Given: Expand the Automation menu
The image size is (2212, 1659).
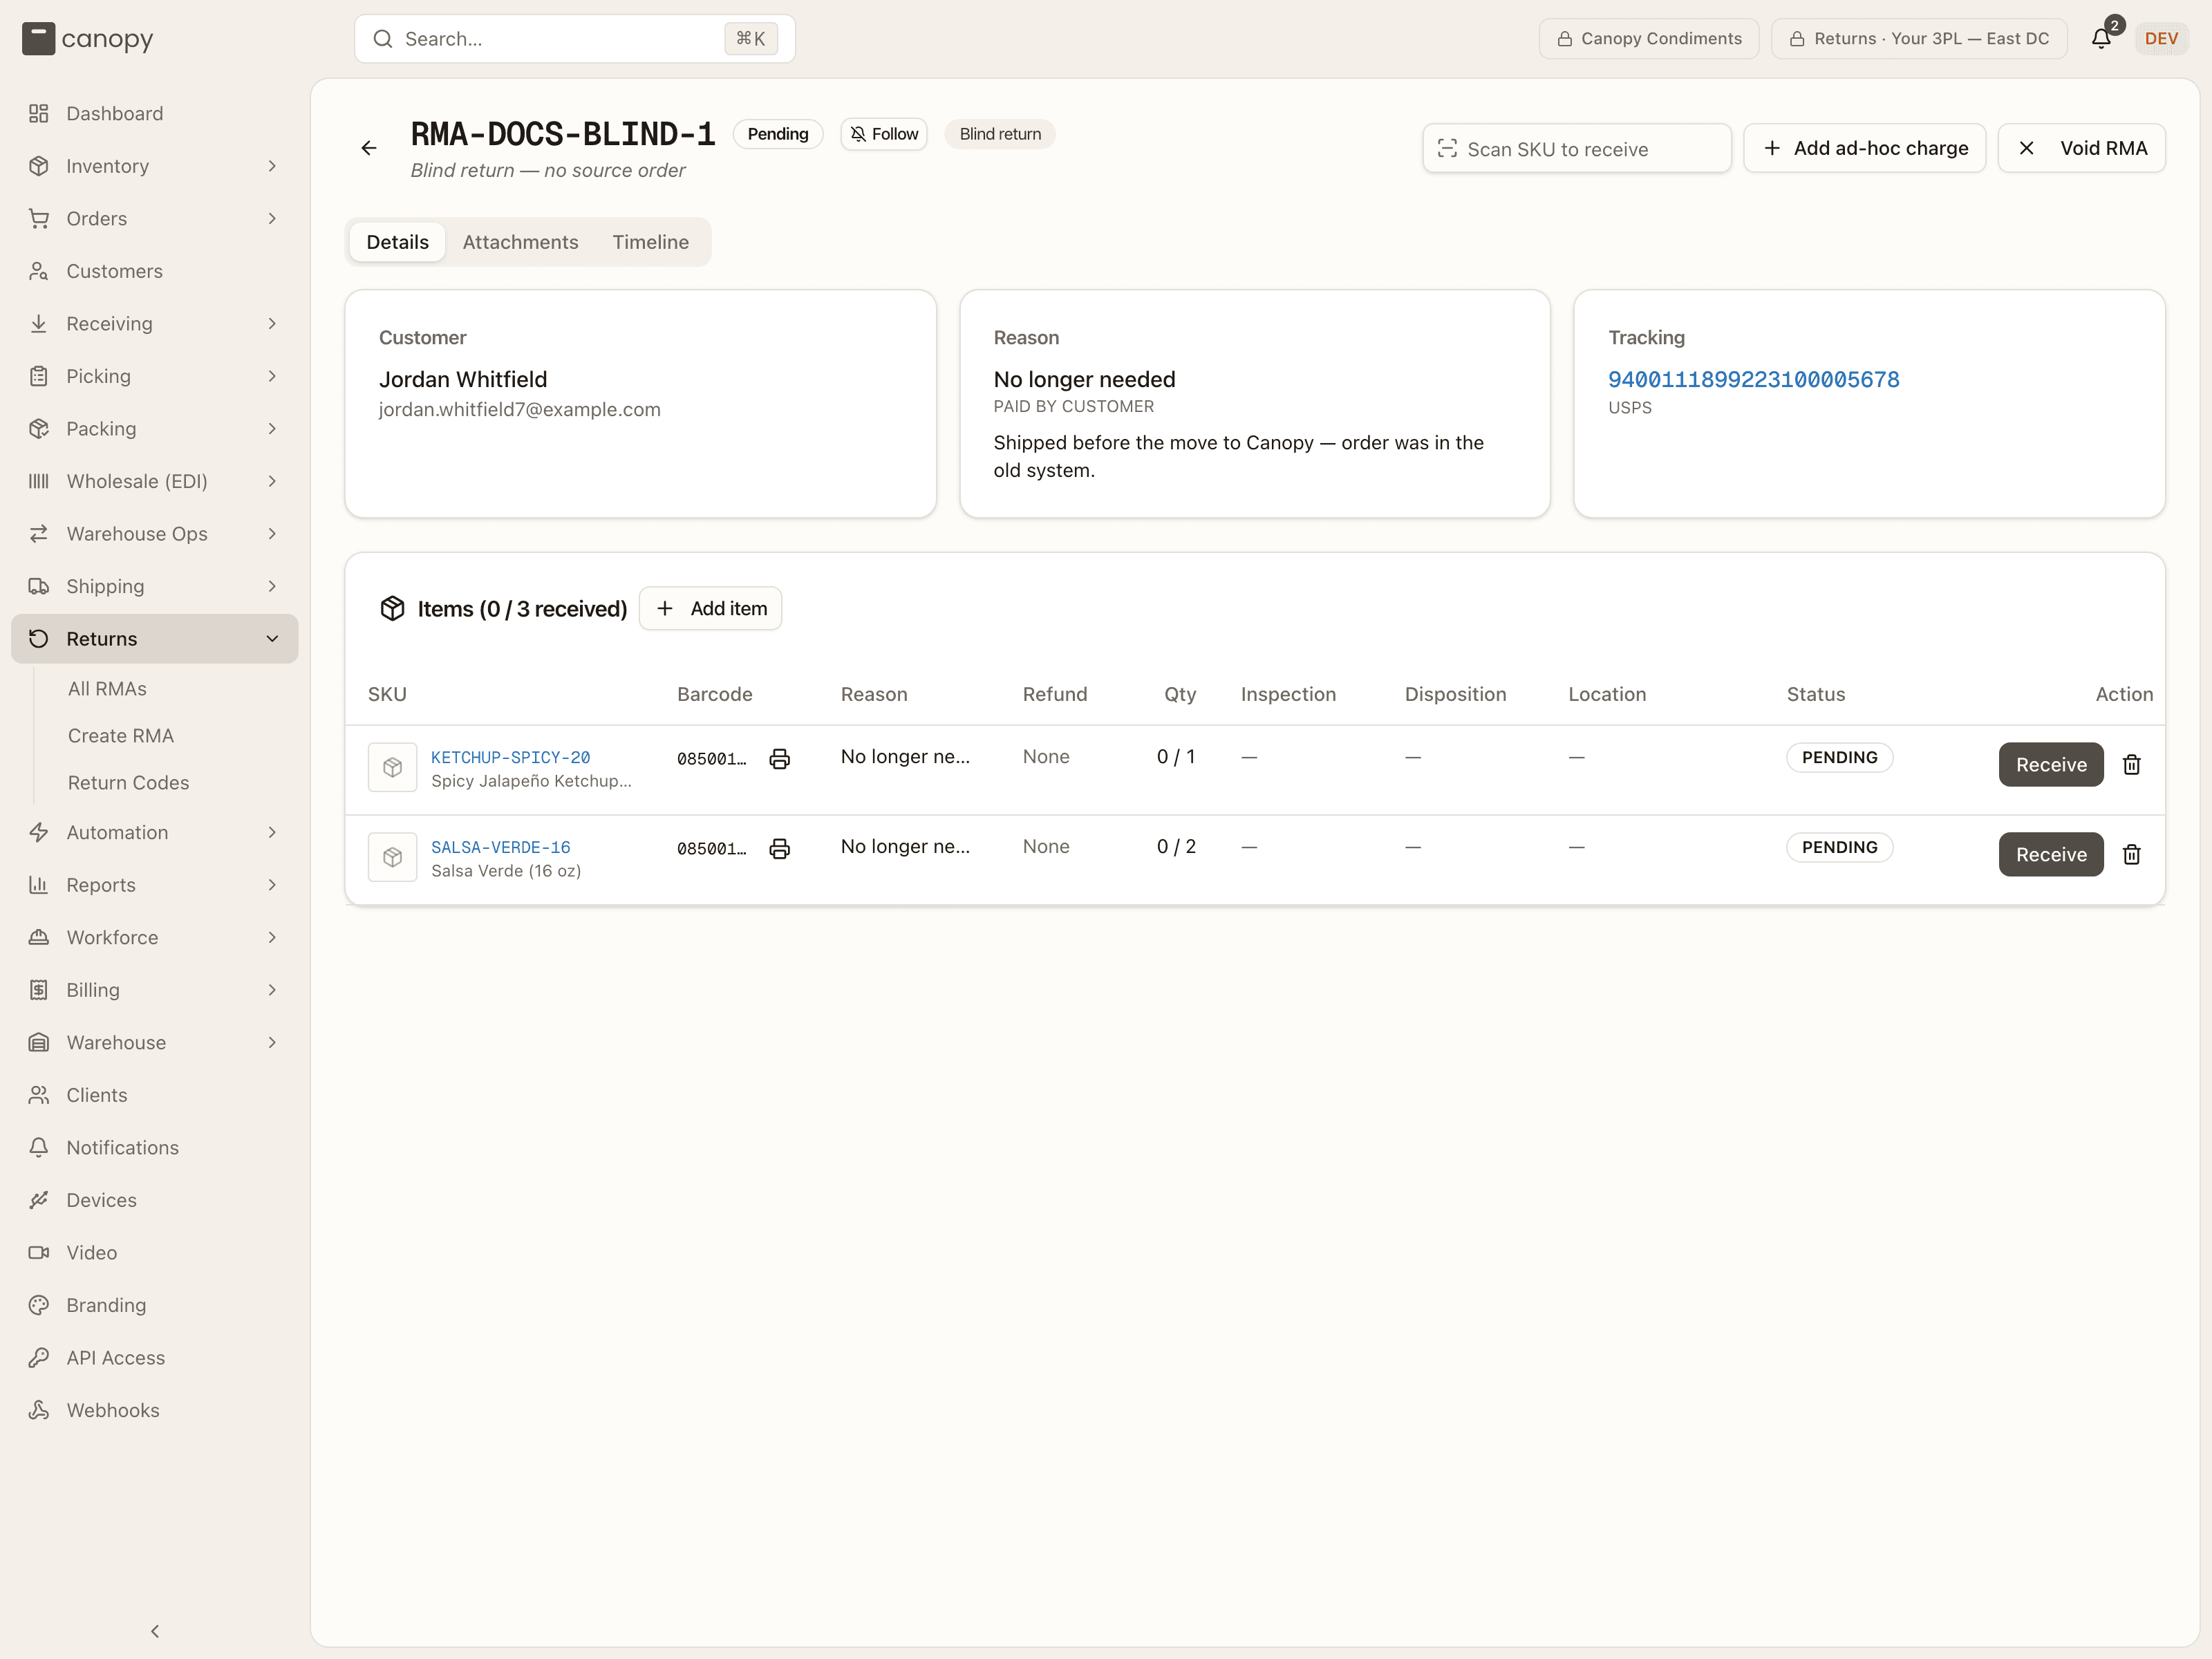Looking at the screenshot, I should (x=155, y=832).
